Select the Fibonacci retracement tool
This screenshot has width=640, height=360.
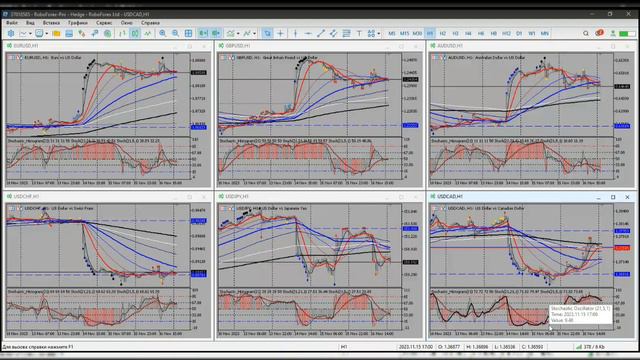346,33
